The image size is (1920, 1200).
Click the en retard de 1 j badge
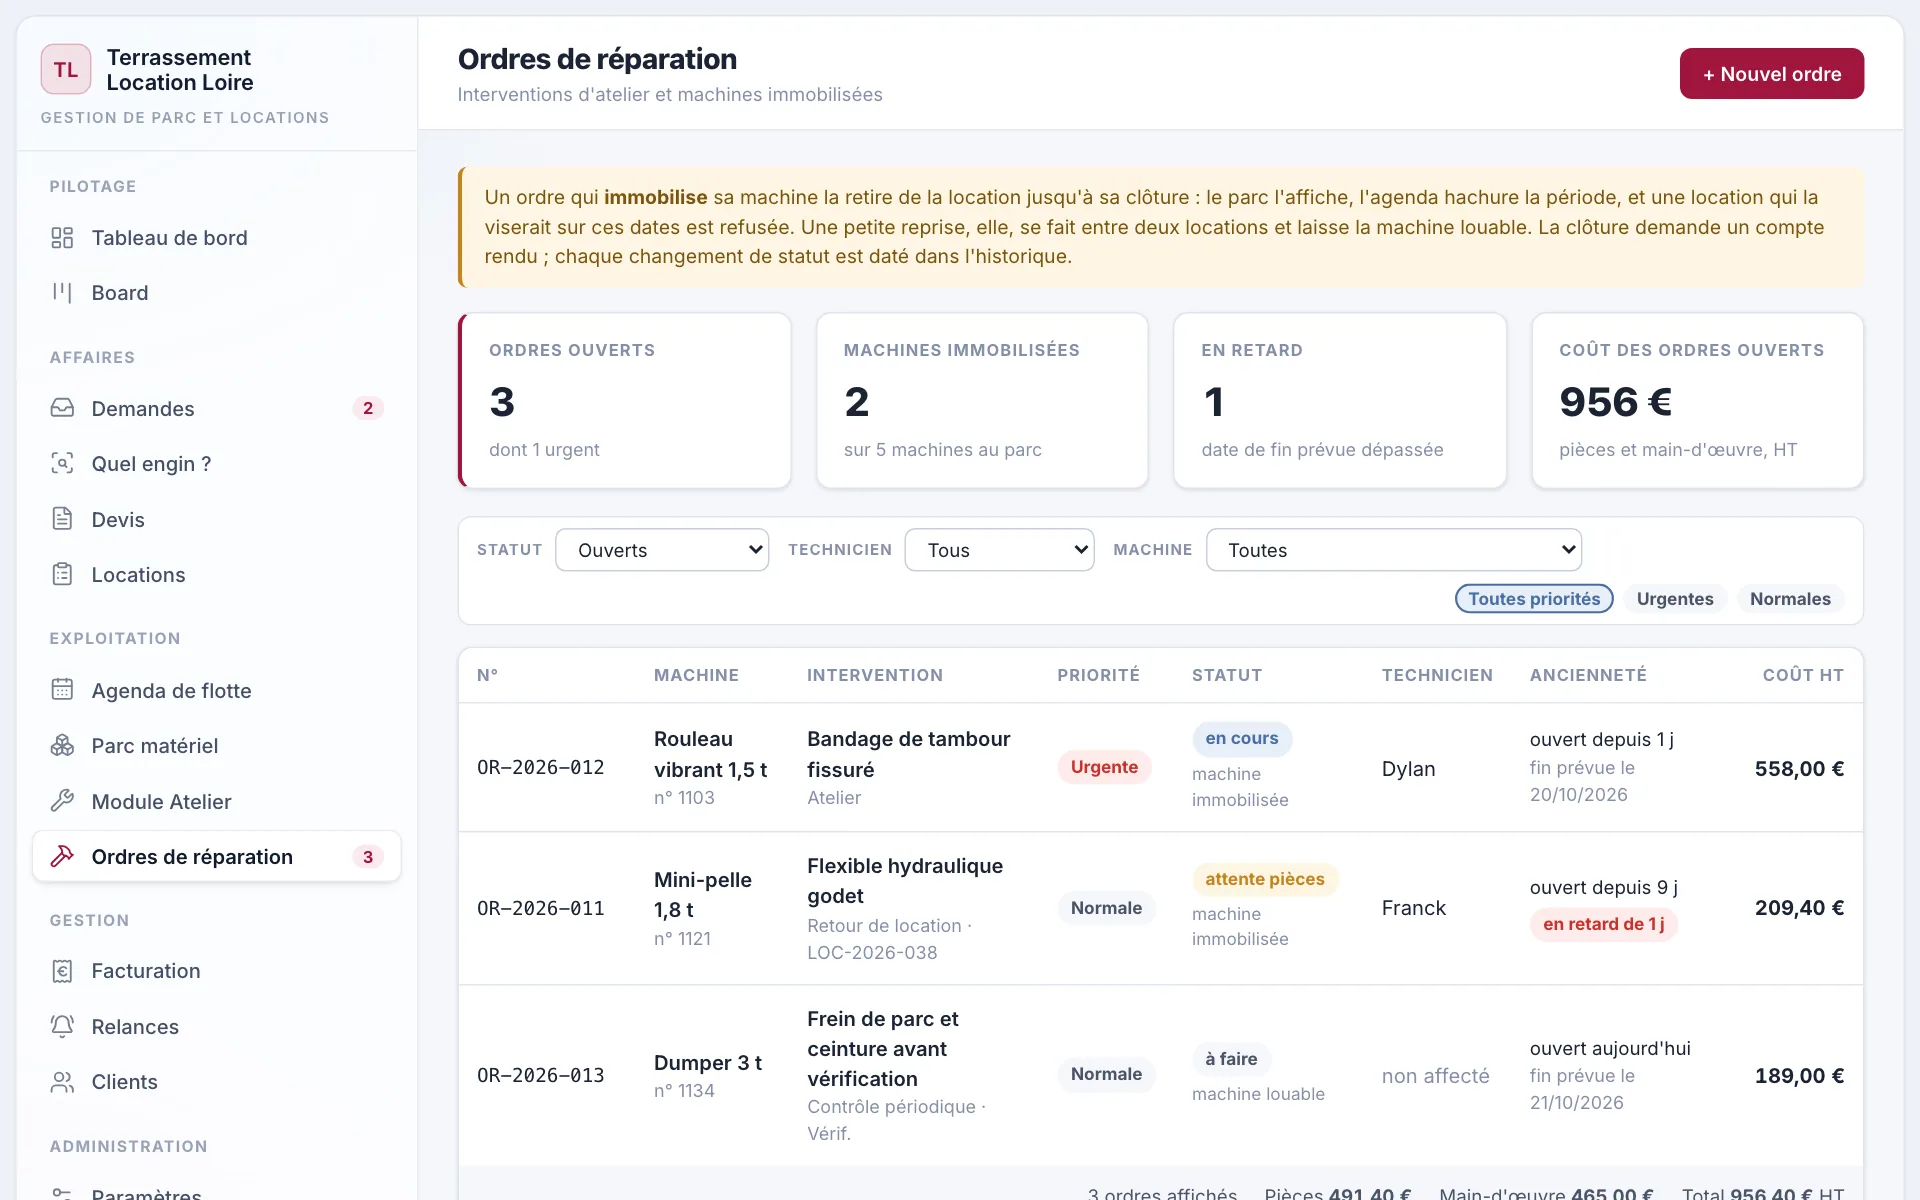pos(1603,924)
